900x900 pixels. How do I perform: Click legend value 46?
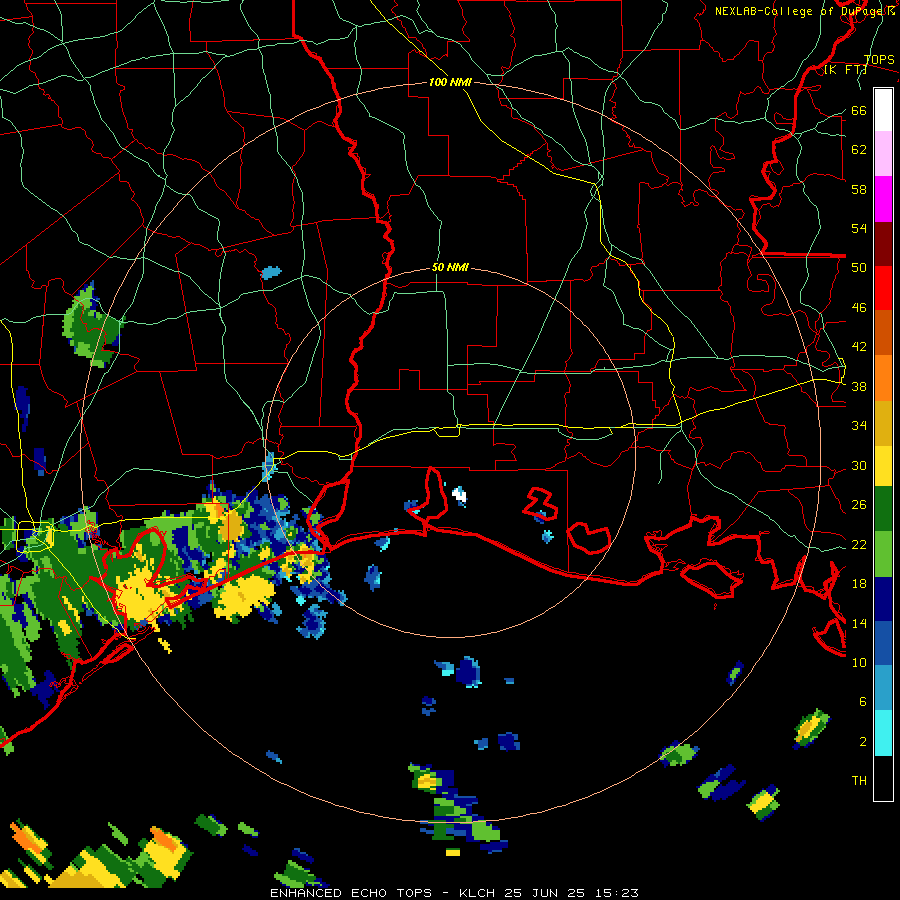859,307
